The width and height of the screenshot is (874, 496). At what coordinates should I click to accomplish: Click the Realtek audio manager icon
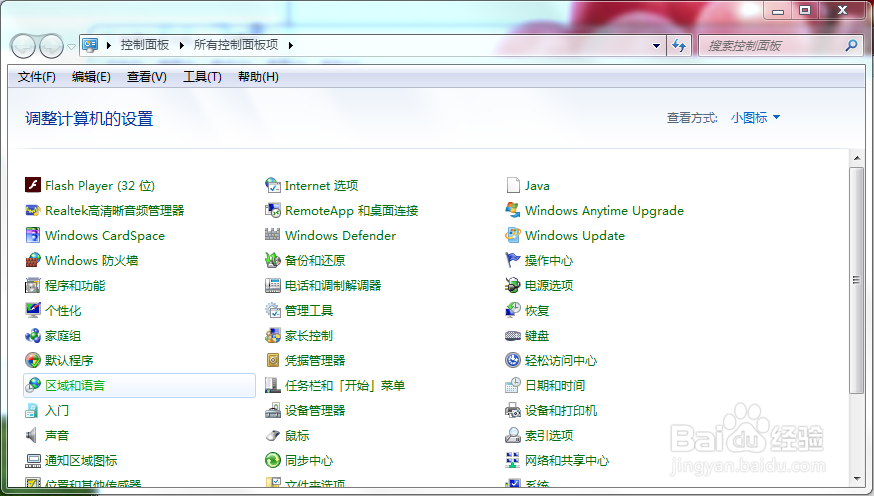33,210
